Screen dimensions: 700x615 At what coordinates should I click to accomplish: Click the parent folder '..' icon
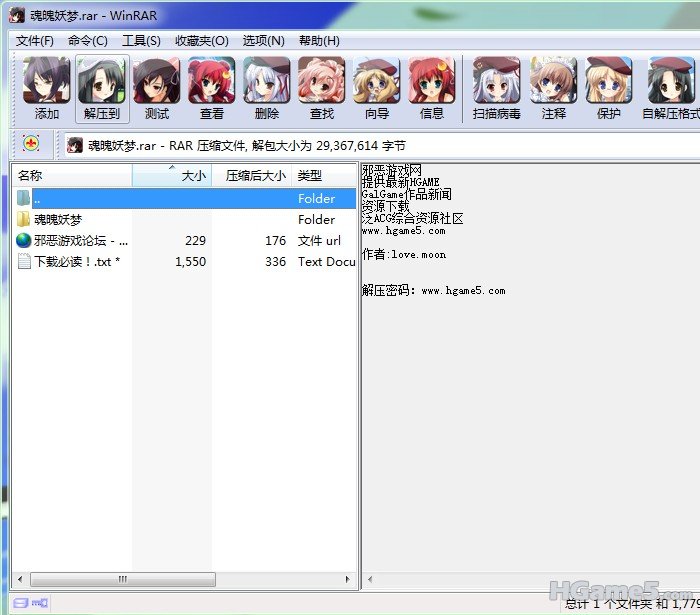pyautogui.click(x=23, y=198)
